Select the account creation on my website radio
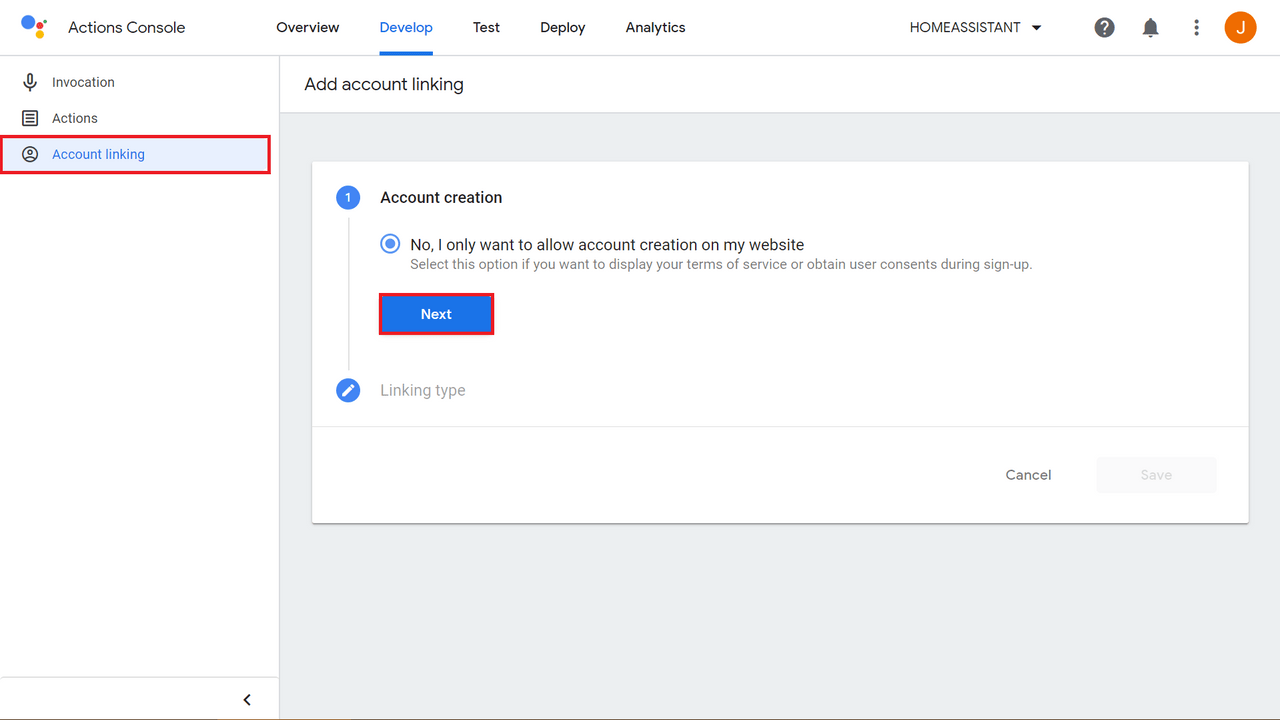Viewport: 1280px width, 720px height. click(390, 244)
